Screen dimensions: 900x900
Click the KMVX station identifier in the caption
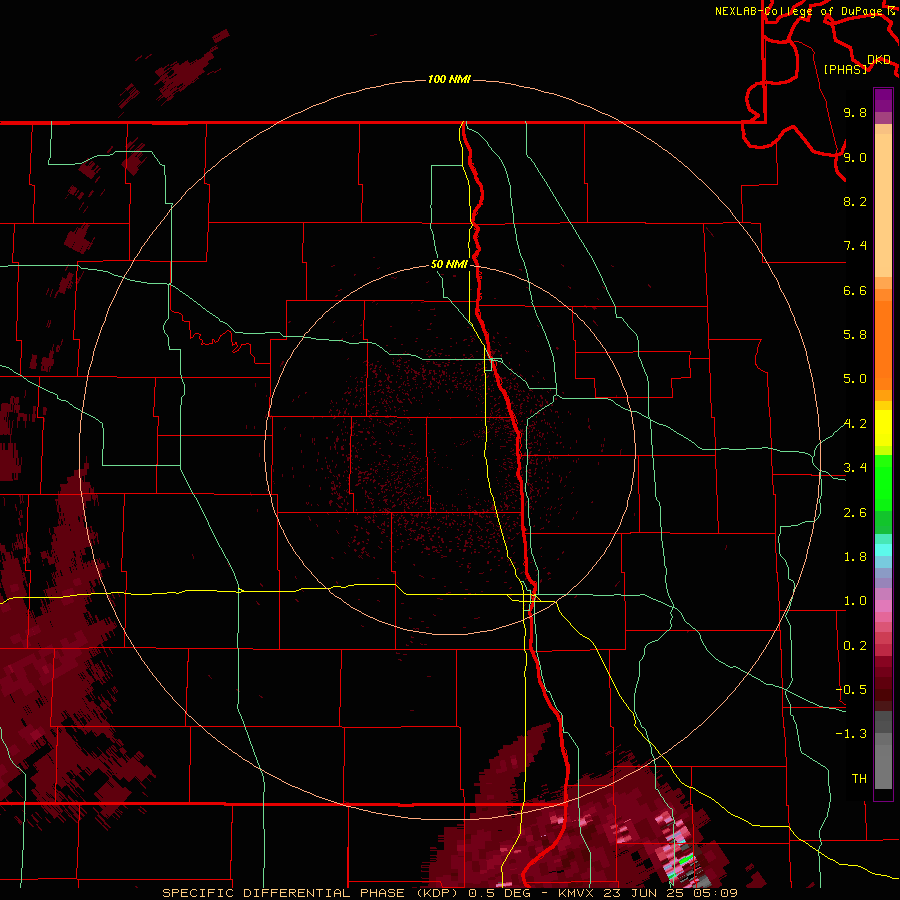click(576, 893)
